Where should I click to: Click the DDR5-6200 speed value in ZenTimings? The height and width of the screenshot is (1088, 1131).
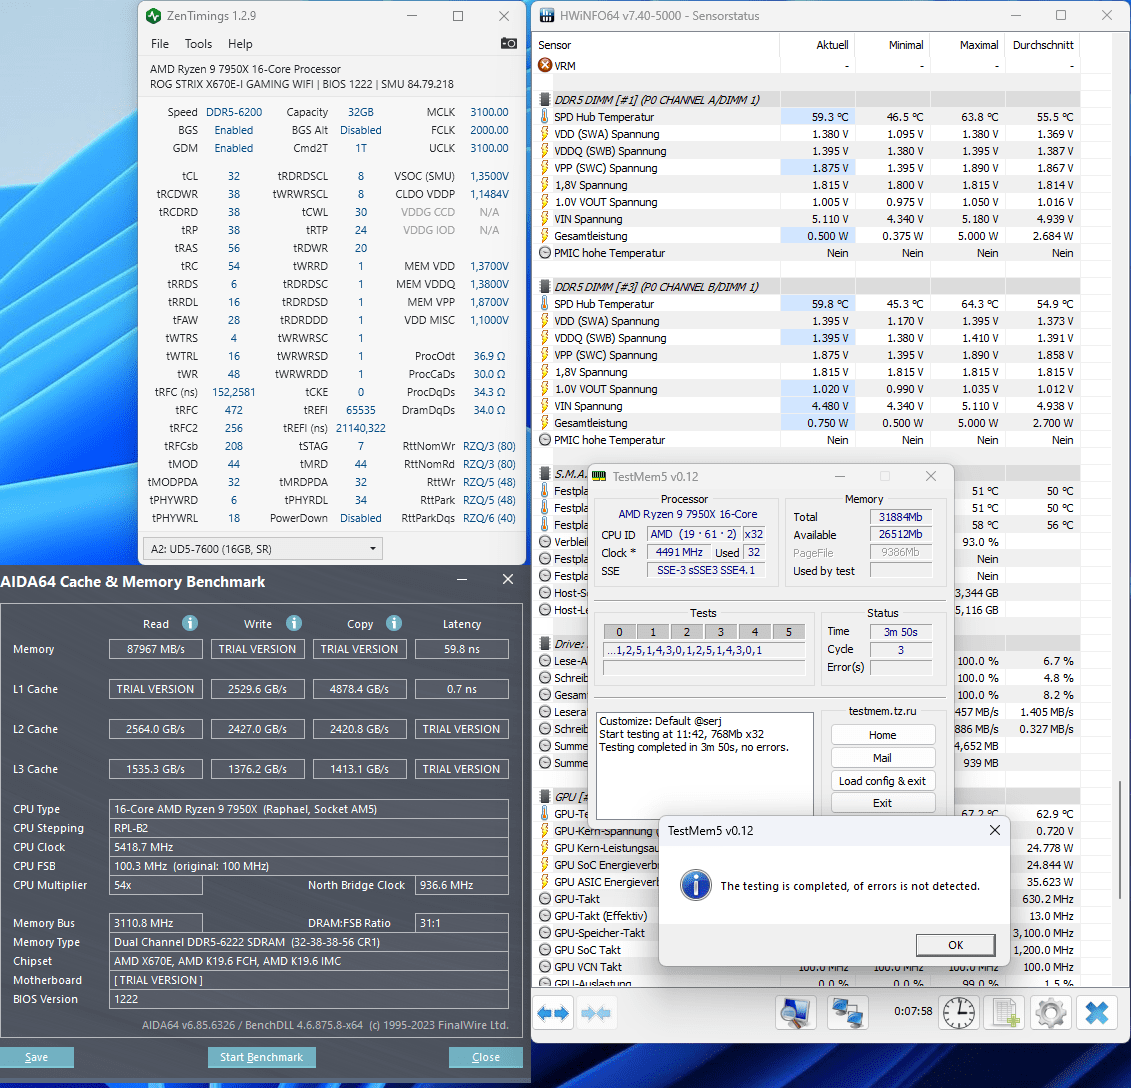[234, 112]
